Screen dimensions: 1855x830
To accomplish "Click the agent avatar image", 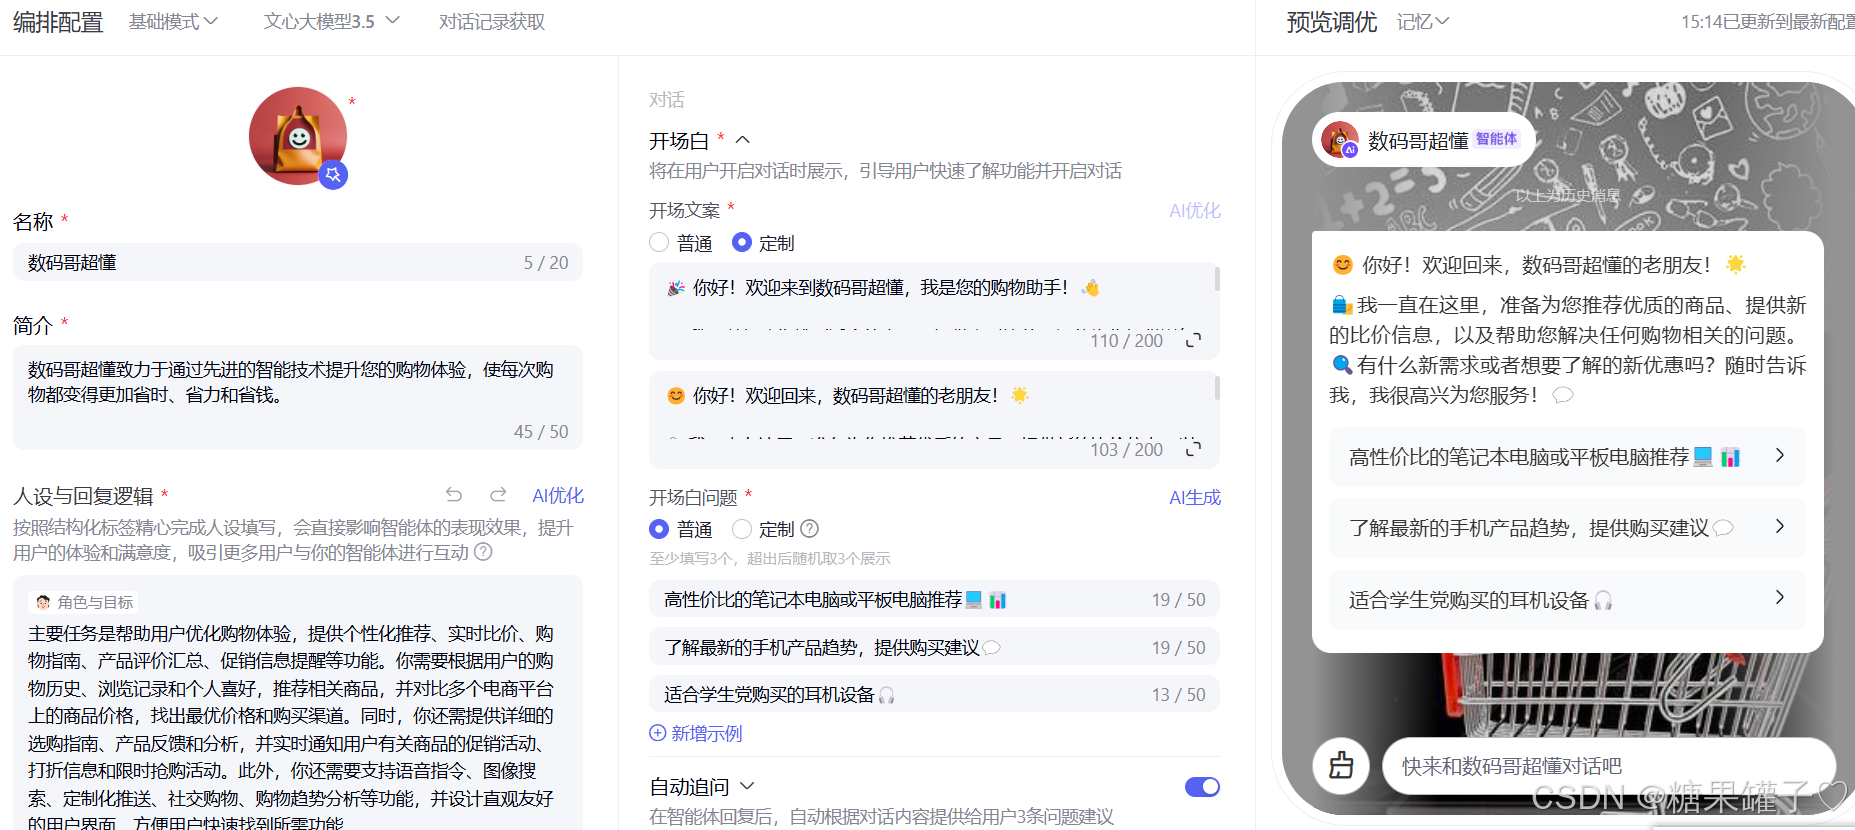I will click(x=298, y=136).
